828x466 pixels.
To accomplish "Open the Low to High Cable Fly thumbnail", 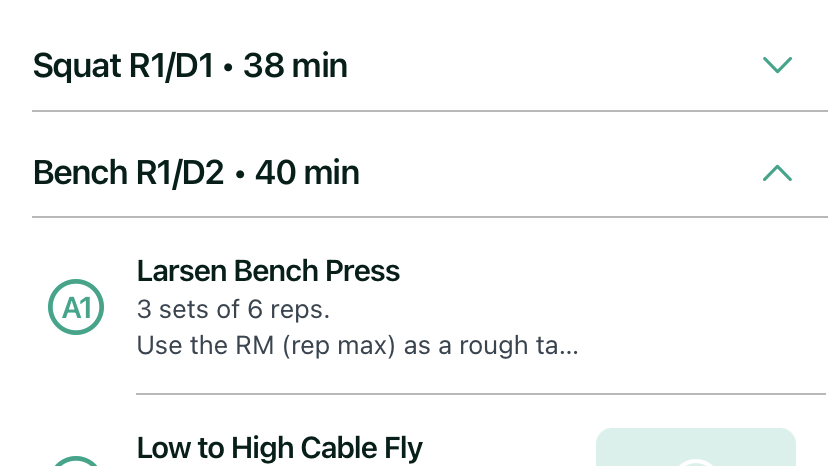I will pyautogui.click(x=696, y=447).
